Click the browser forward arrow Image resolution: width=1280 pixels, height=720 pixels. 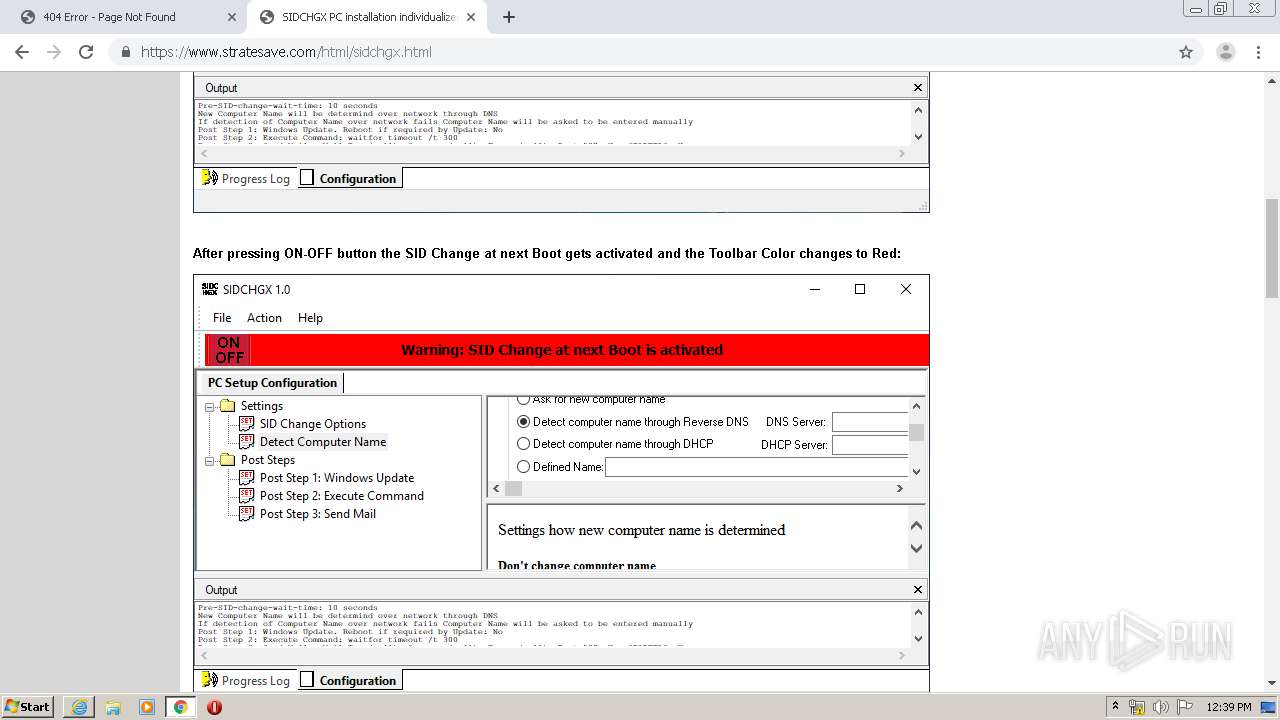54,52
